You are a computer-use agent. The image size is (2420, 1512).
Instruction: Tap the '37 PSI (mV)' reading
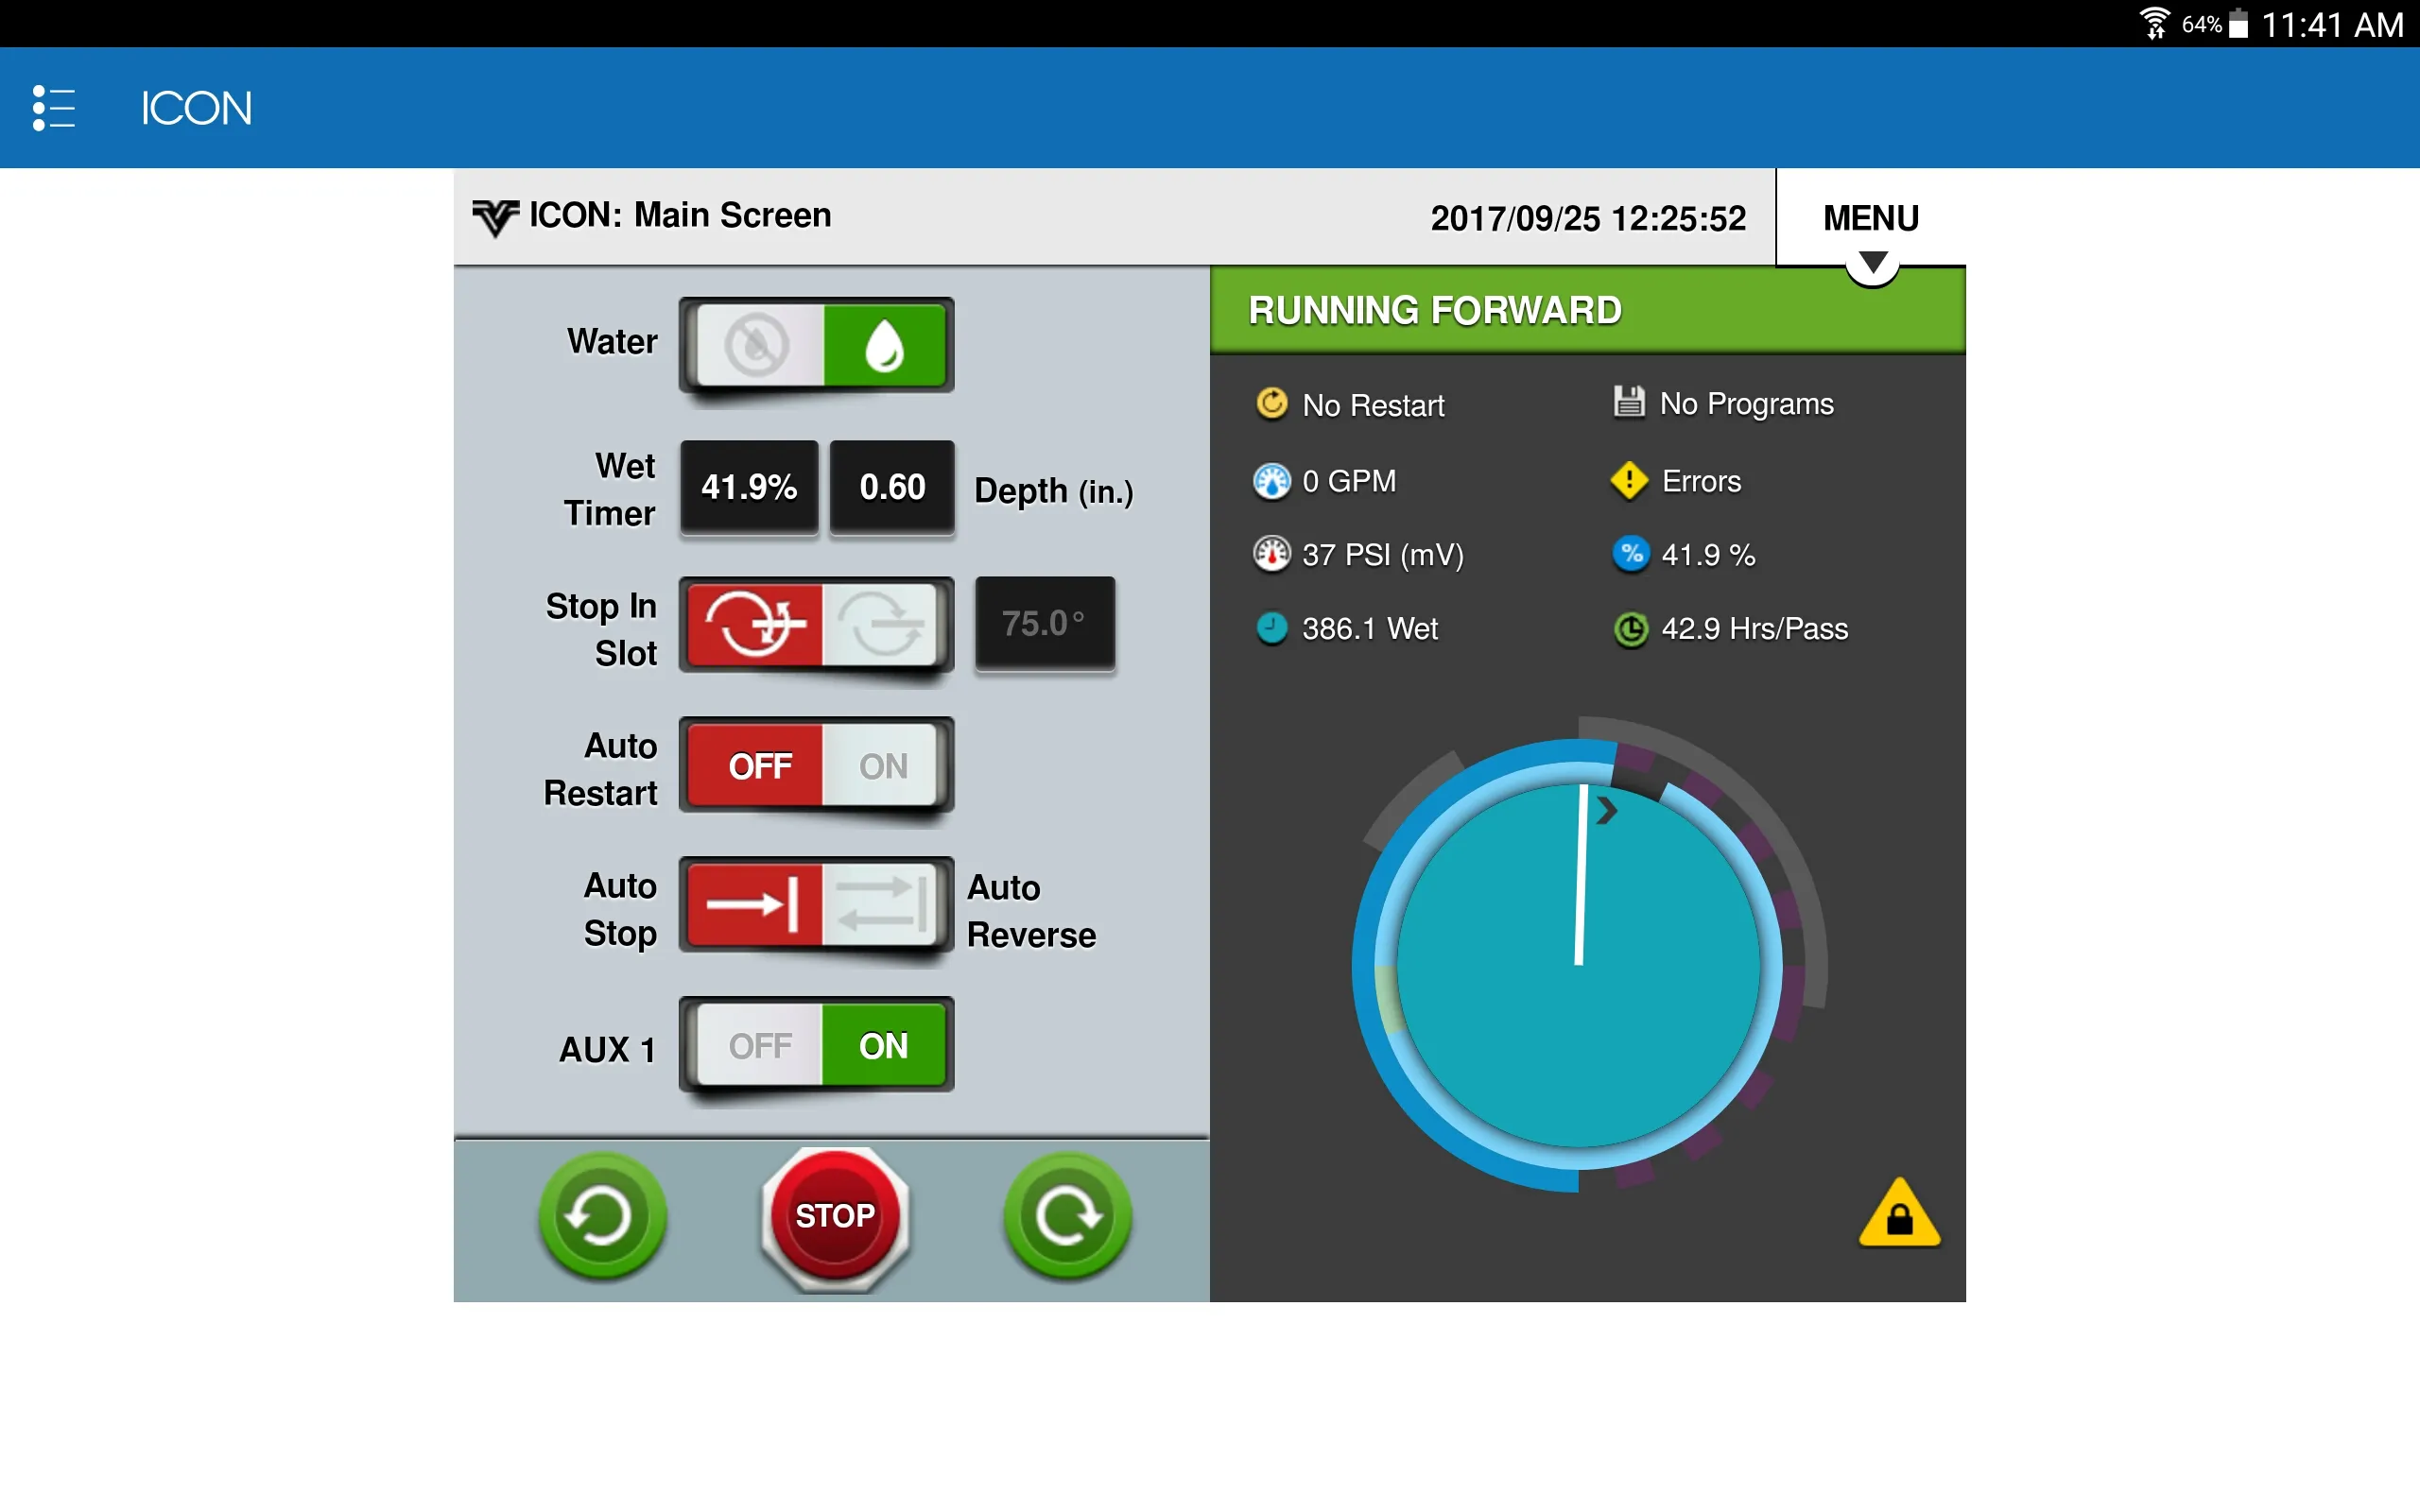(1383, 555)
